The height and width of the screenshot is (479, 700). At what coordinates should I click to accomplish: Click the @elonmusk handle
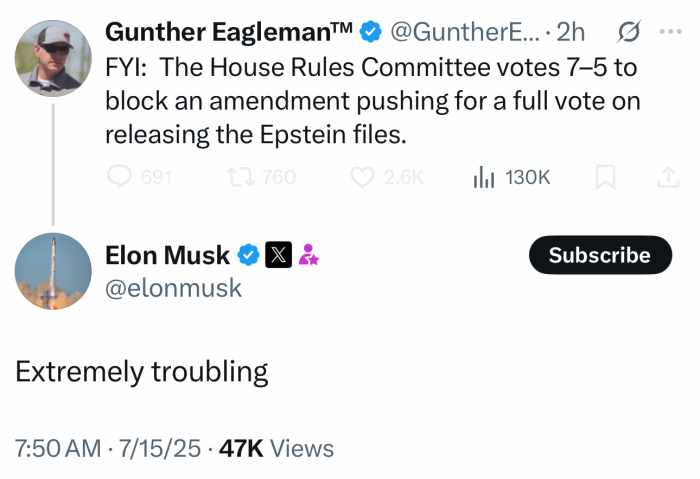point(173,288)
